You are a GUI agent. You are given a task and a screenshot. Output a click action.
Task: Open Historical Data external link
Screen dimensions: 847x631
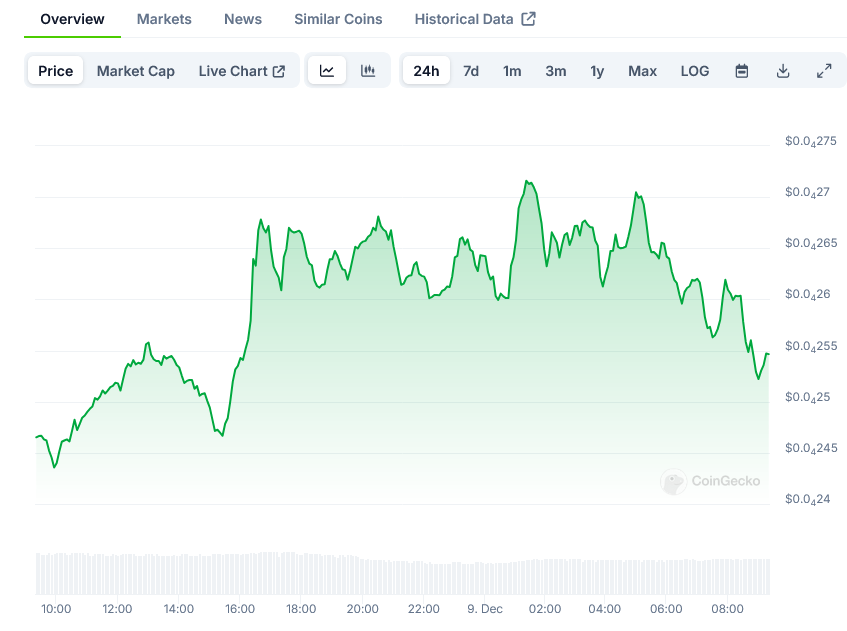coord(475,19)
